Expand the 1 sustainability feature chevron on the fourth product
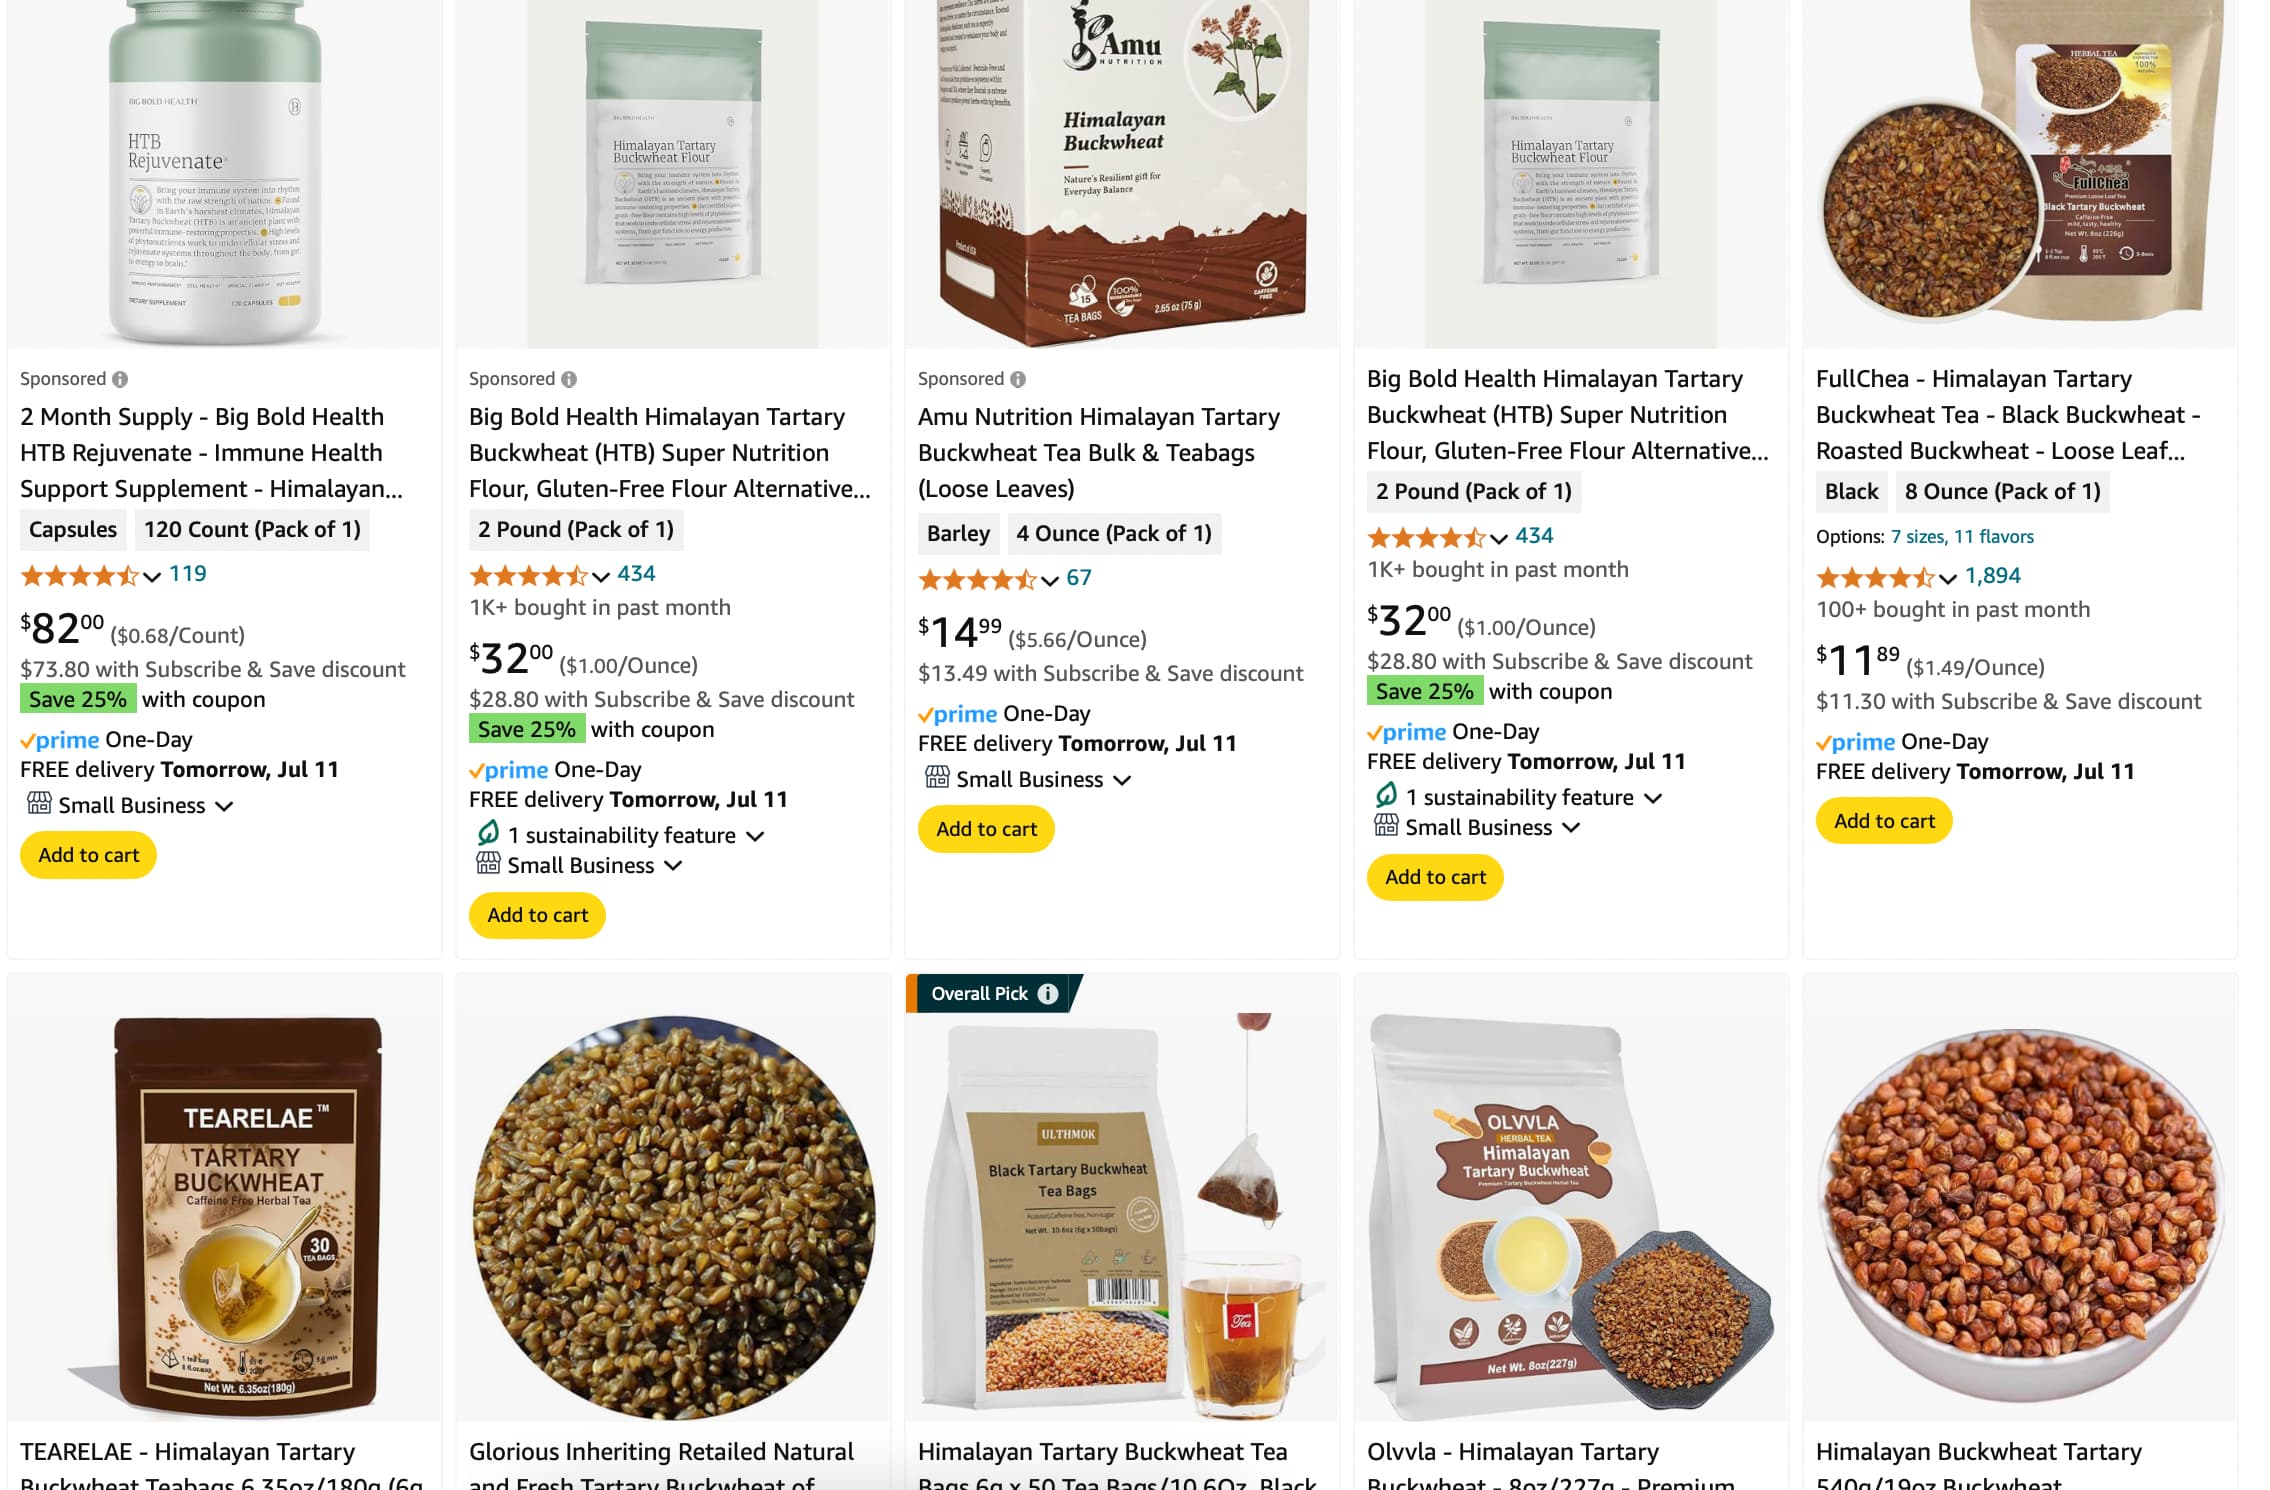The image size is (2270, 1490). 1652,798
